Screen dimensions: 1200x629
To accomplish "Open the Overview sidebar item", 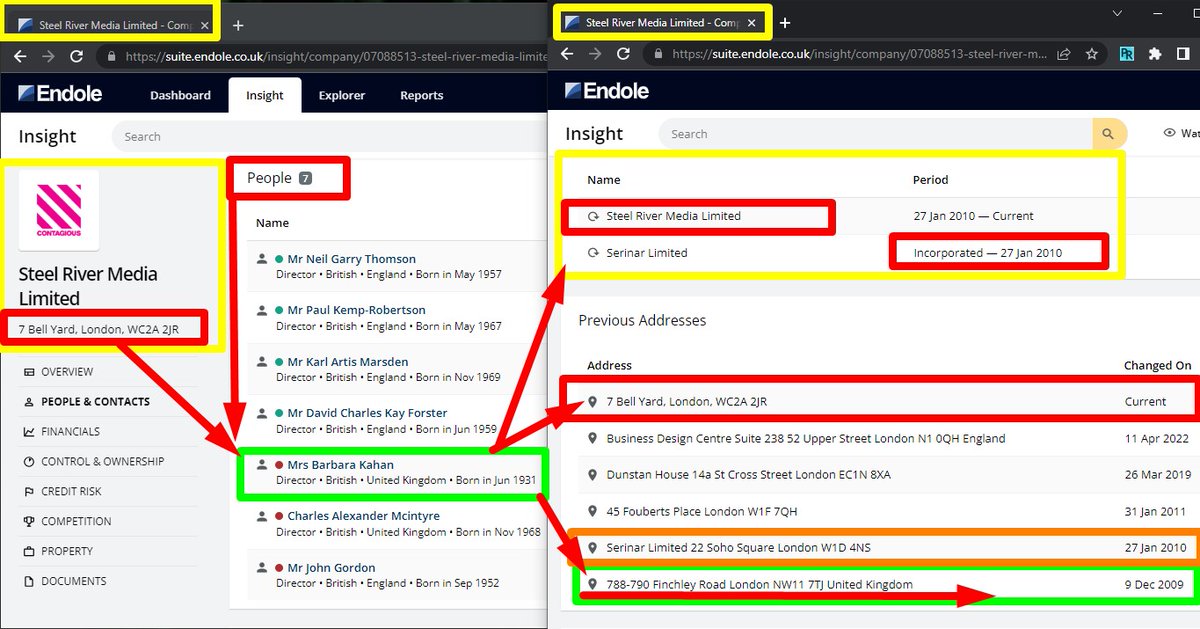I will point(67,372).
